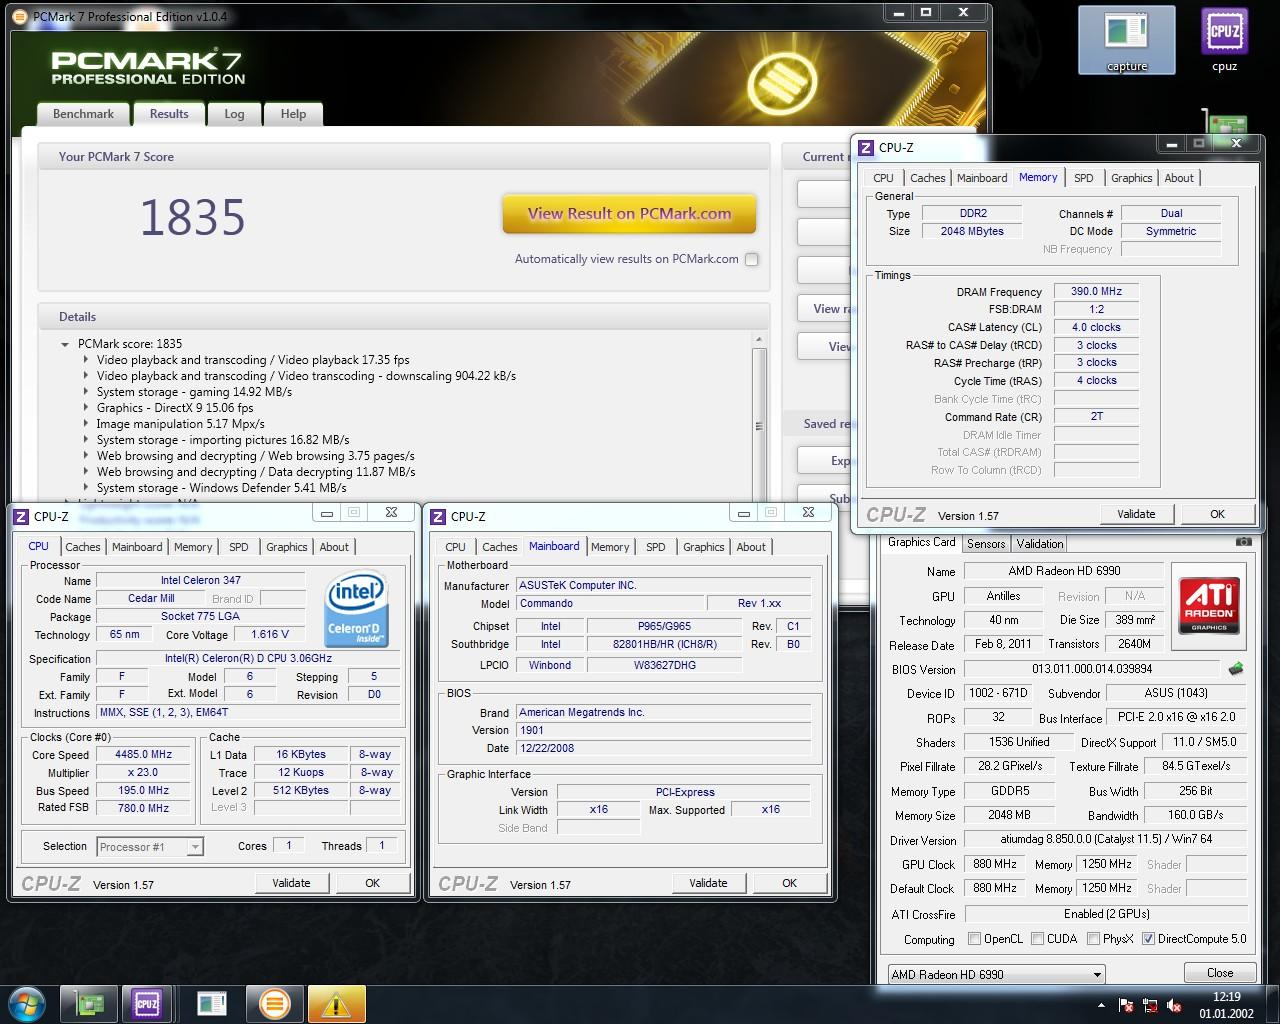Click OK in CPU-Z Mainboard window
1280x1024 pixels.
pyautogui.click(x=789, y=883)
